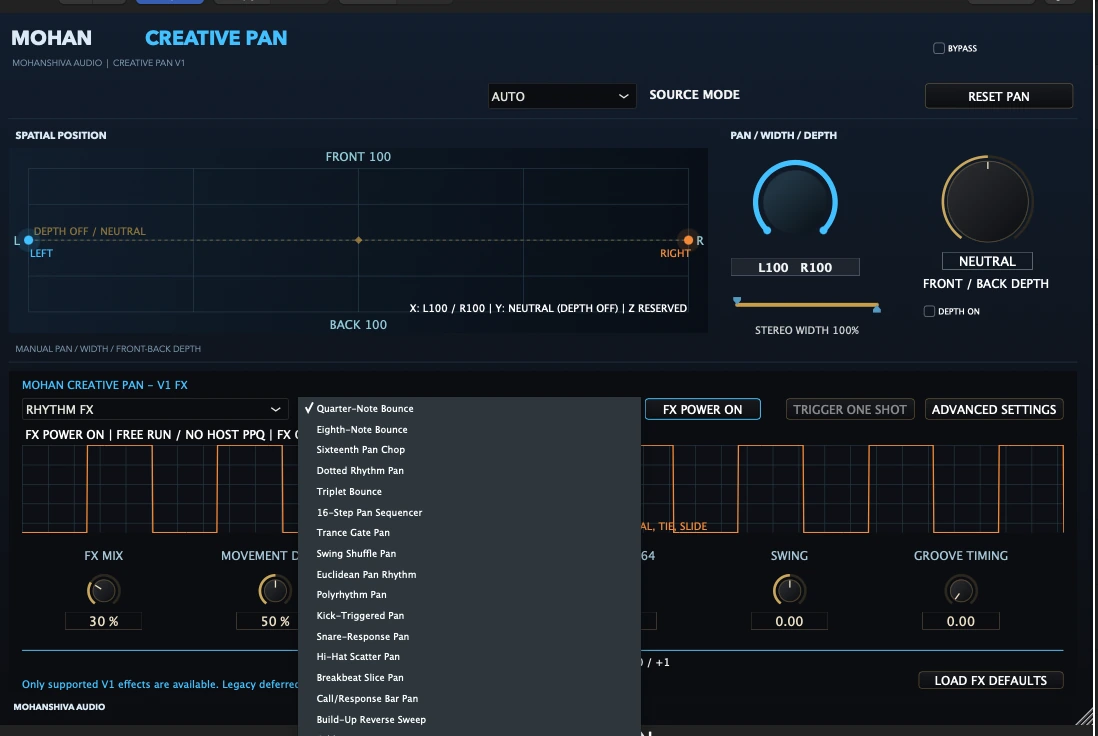Click the 50 % movement value field
1098x736 pixels.
click(267, 621)
